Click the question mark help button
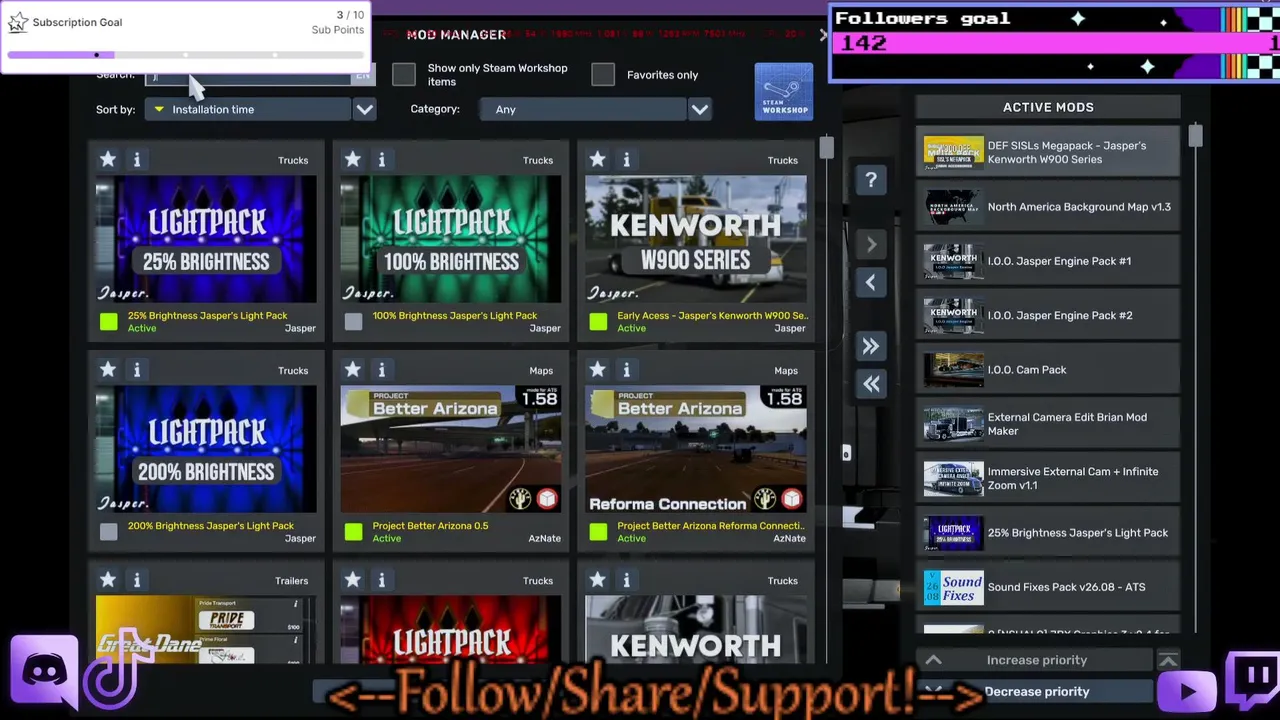 [x=871, y=180]
